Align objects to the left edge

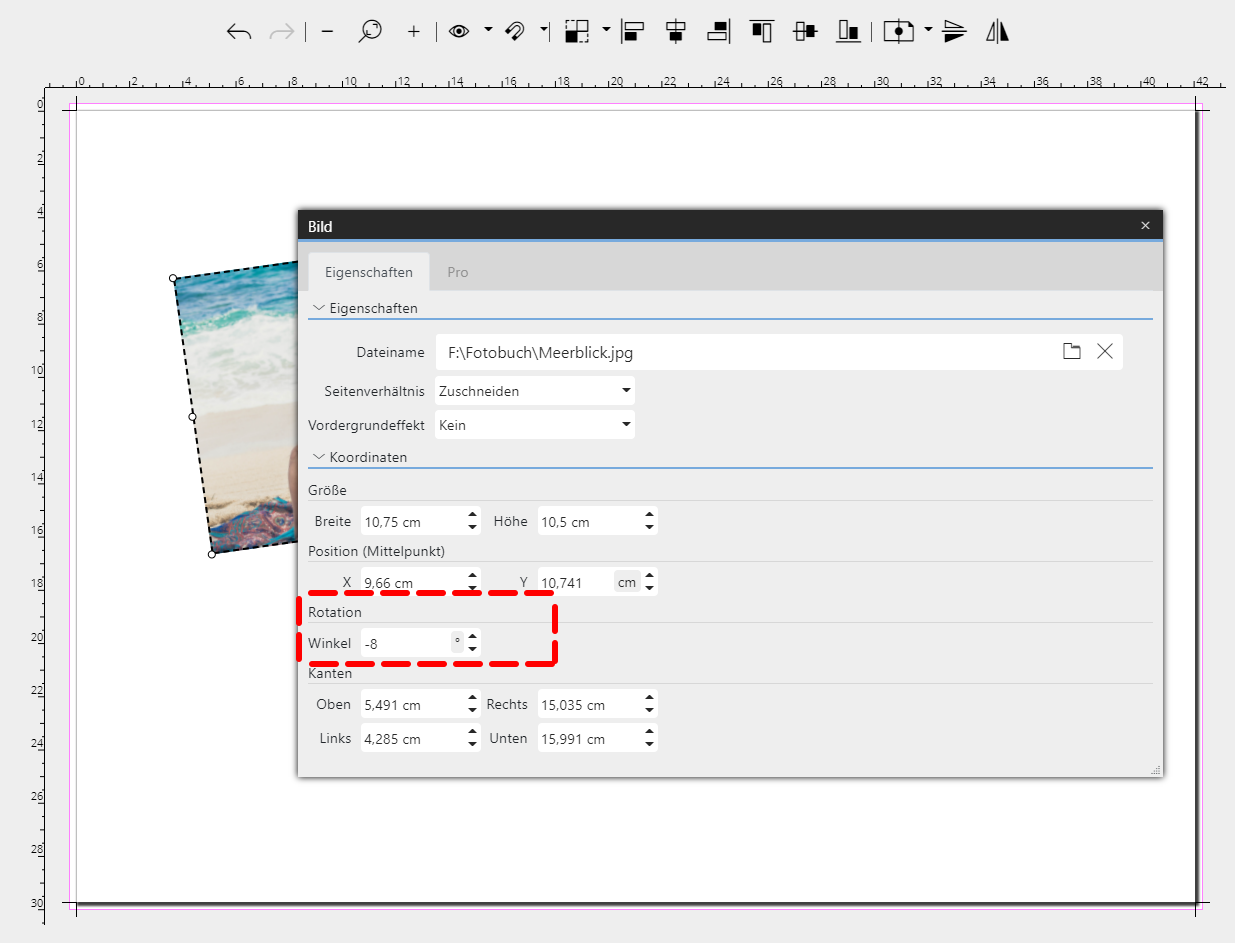coord(632,32)
